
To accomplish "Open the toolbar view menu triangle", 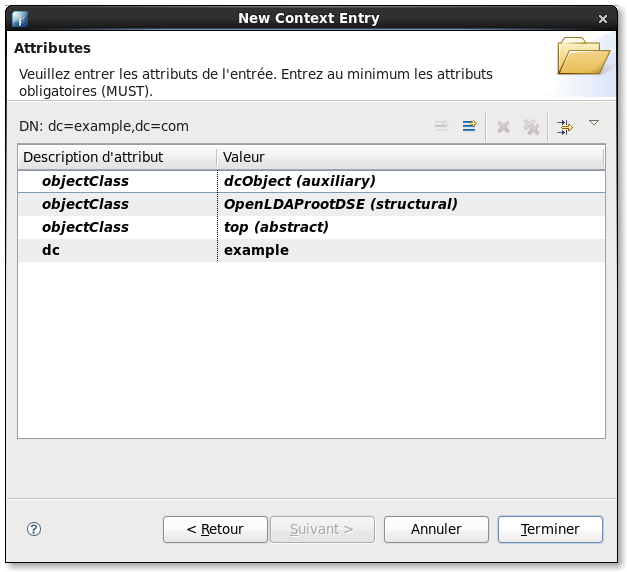I will (594, 123).
